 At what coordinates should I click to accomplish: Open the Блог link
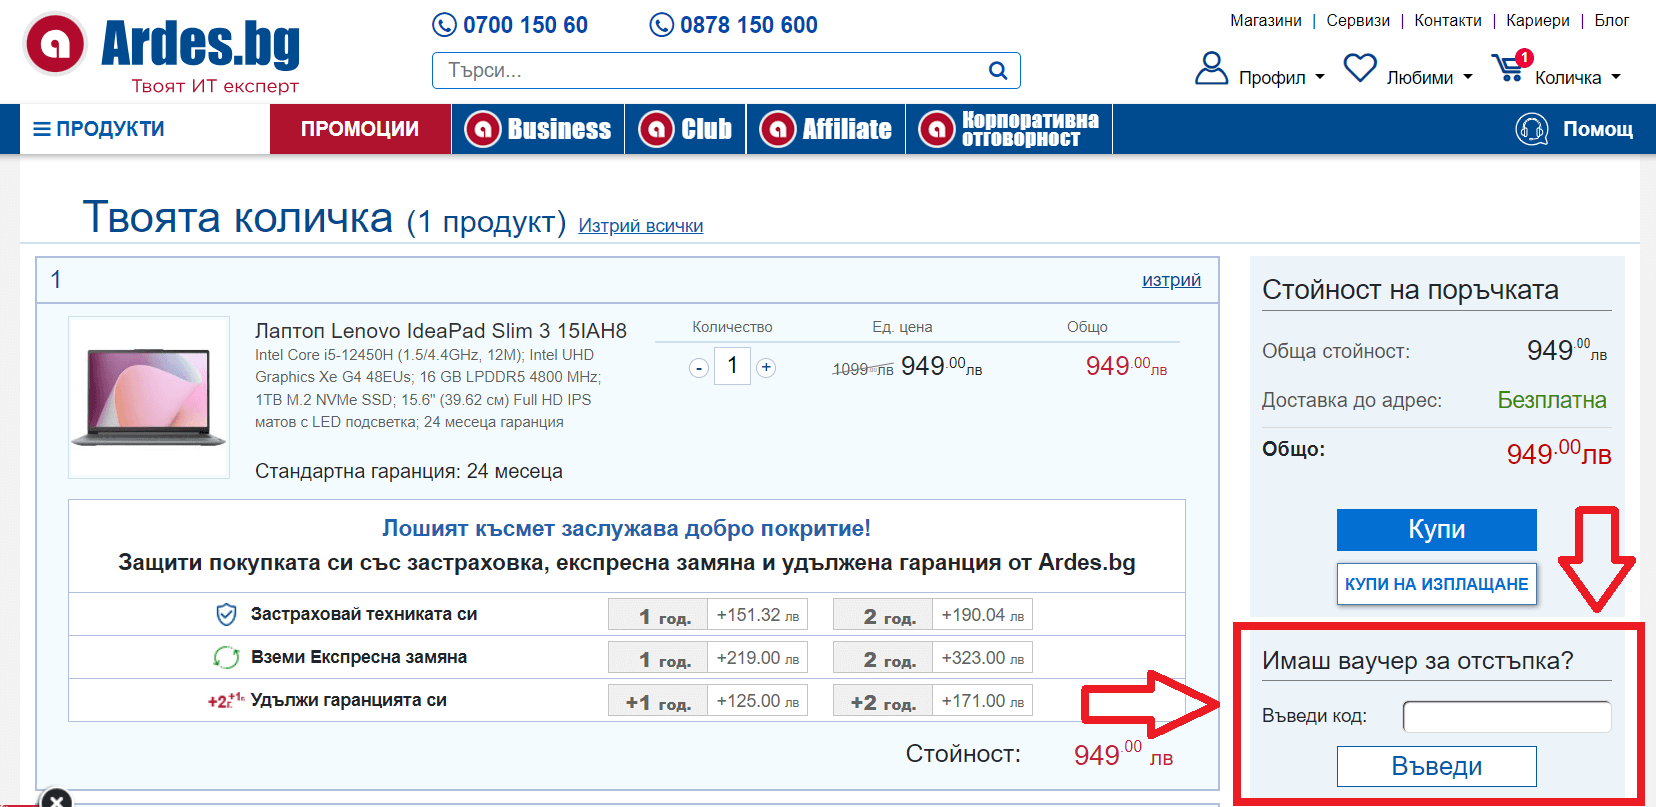pyautogui.click(x=1612, y=20)
